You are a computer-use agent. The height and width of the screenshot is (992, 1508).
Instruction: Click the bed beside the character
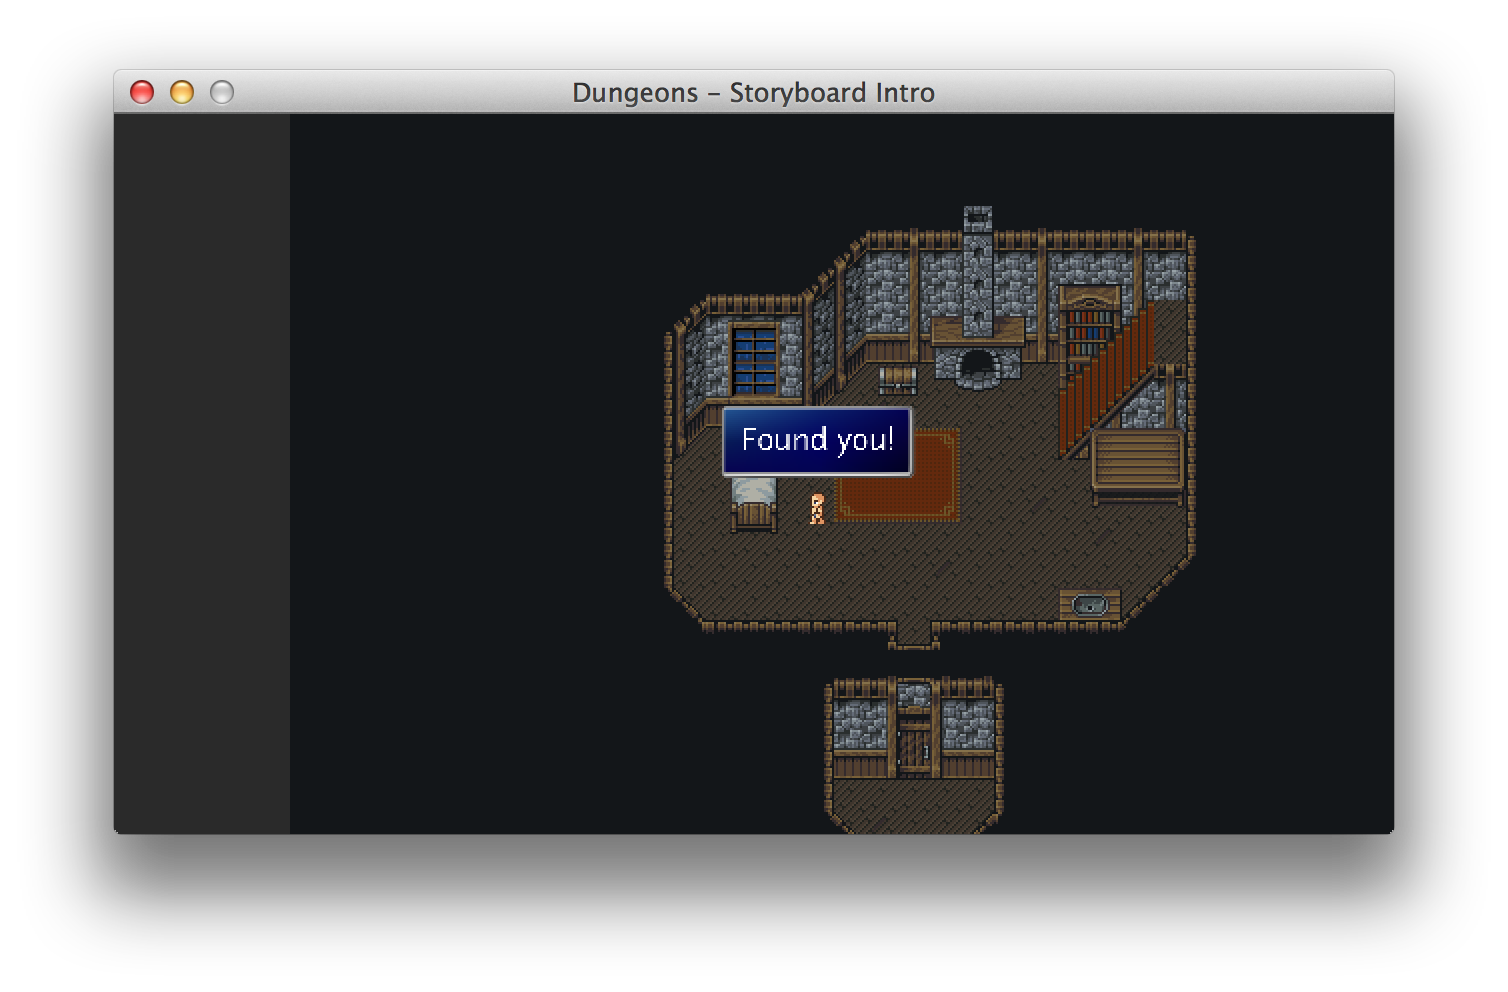[753, 503]
